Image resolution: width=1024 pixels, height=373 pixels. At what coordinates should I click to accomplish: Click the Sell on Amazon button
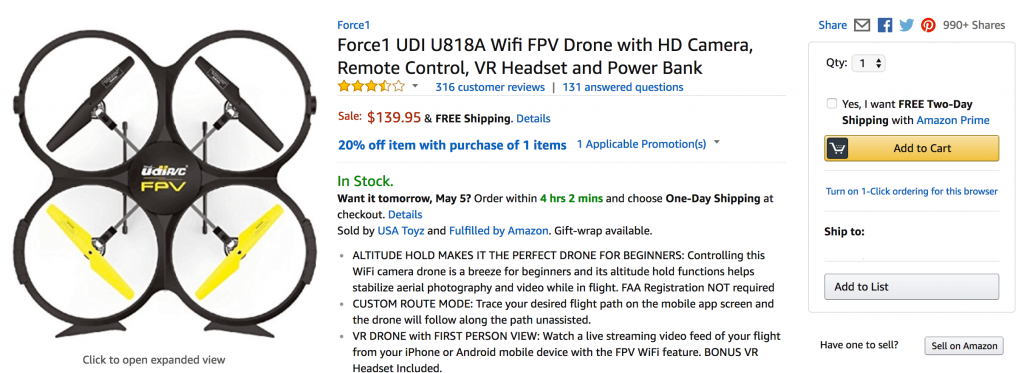pos(964,346)
